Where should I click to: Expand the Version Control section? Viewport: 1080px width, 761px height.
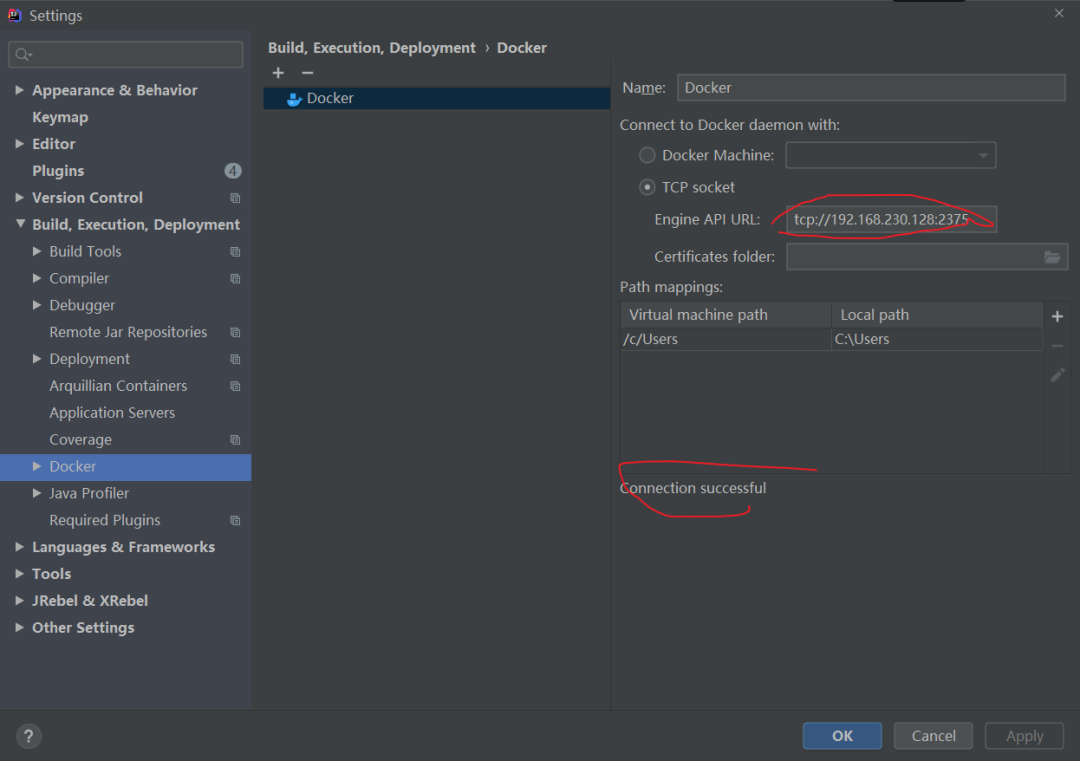(x=19, y=198)
